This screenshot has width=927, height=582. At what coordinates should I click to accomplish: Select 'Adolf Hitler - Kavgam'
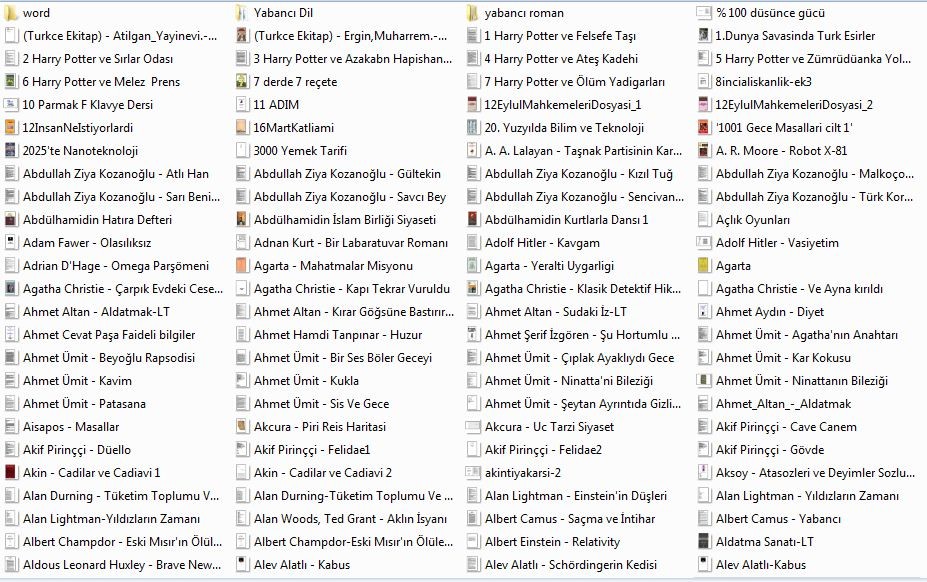[x=542, y=243]
